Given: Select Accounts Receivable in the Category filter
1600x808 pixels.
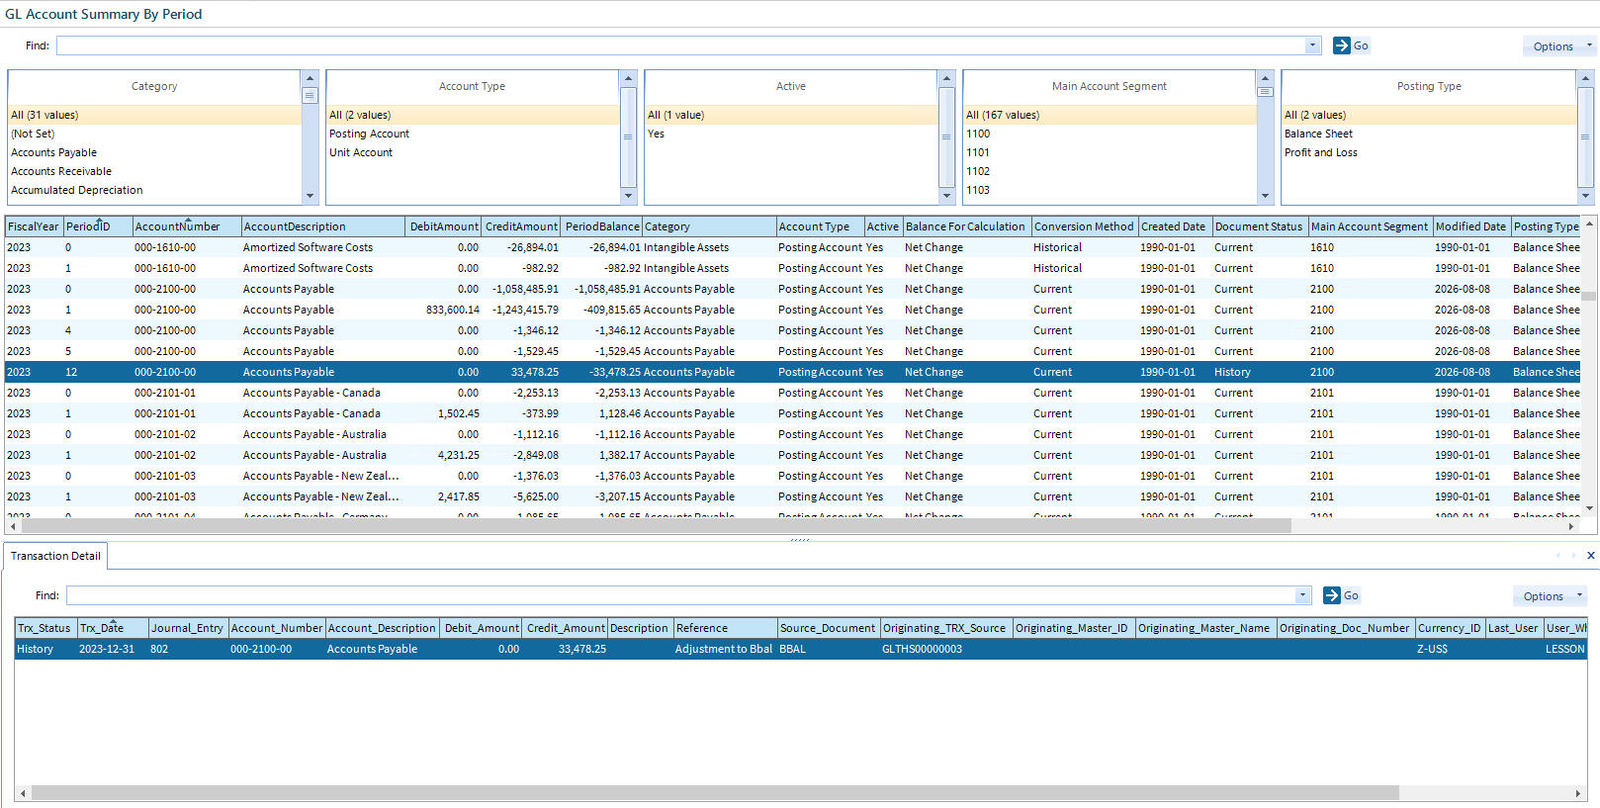Looking at the screenshot, I should coord(154,172).
